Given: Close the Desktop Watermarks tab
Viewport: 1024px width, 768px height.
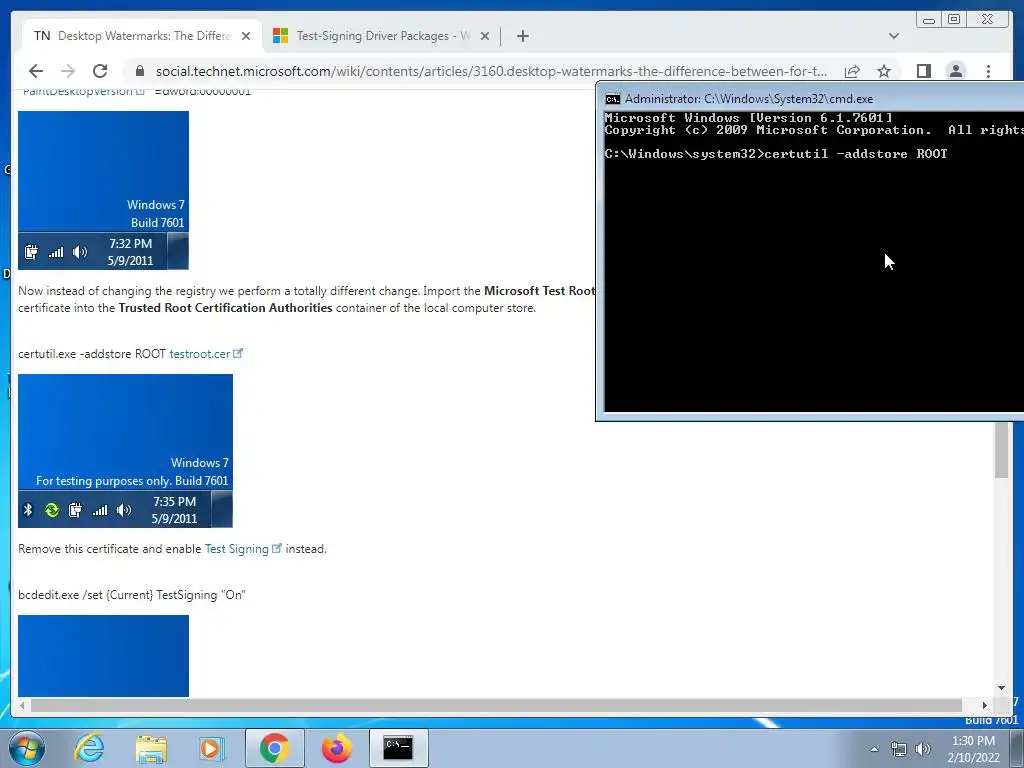Looking at the screenshot, I should 246,36.
